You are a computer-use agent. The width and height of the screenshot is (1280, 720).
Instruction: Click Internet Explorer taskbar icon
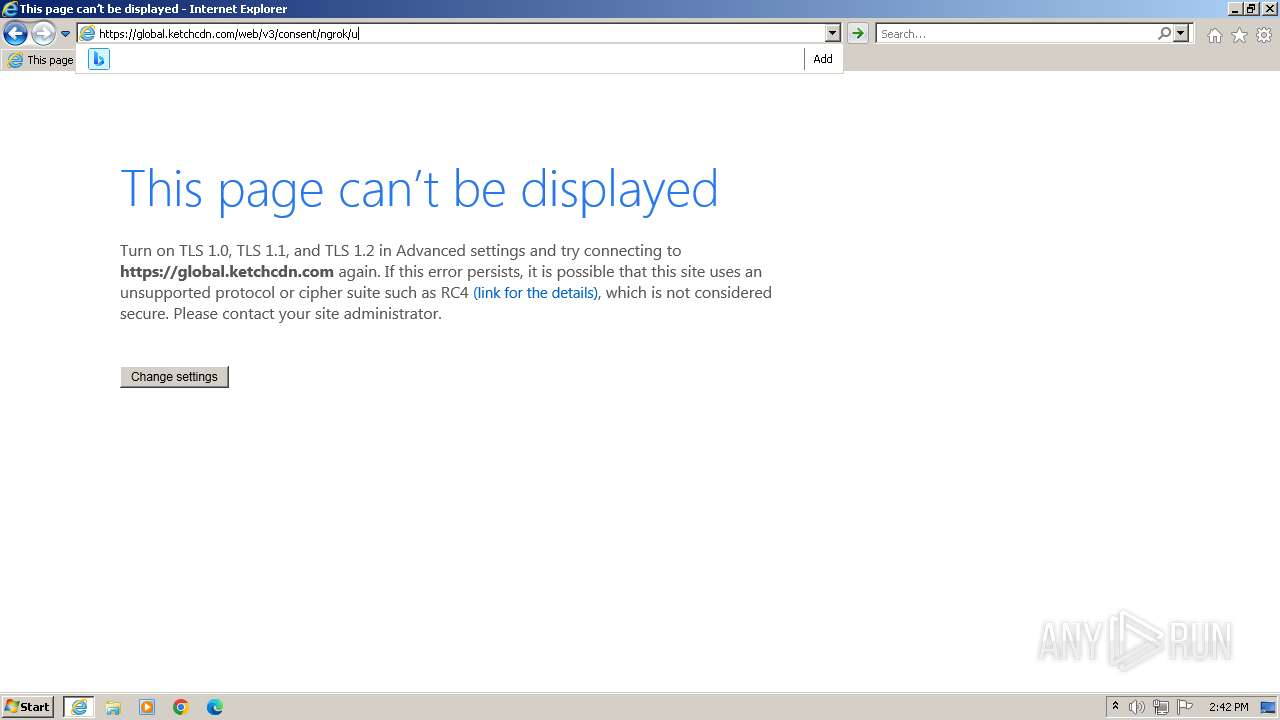(79, 707)
